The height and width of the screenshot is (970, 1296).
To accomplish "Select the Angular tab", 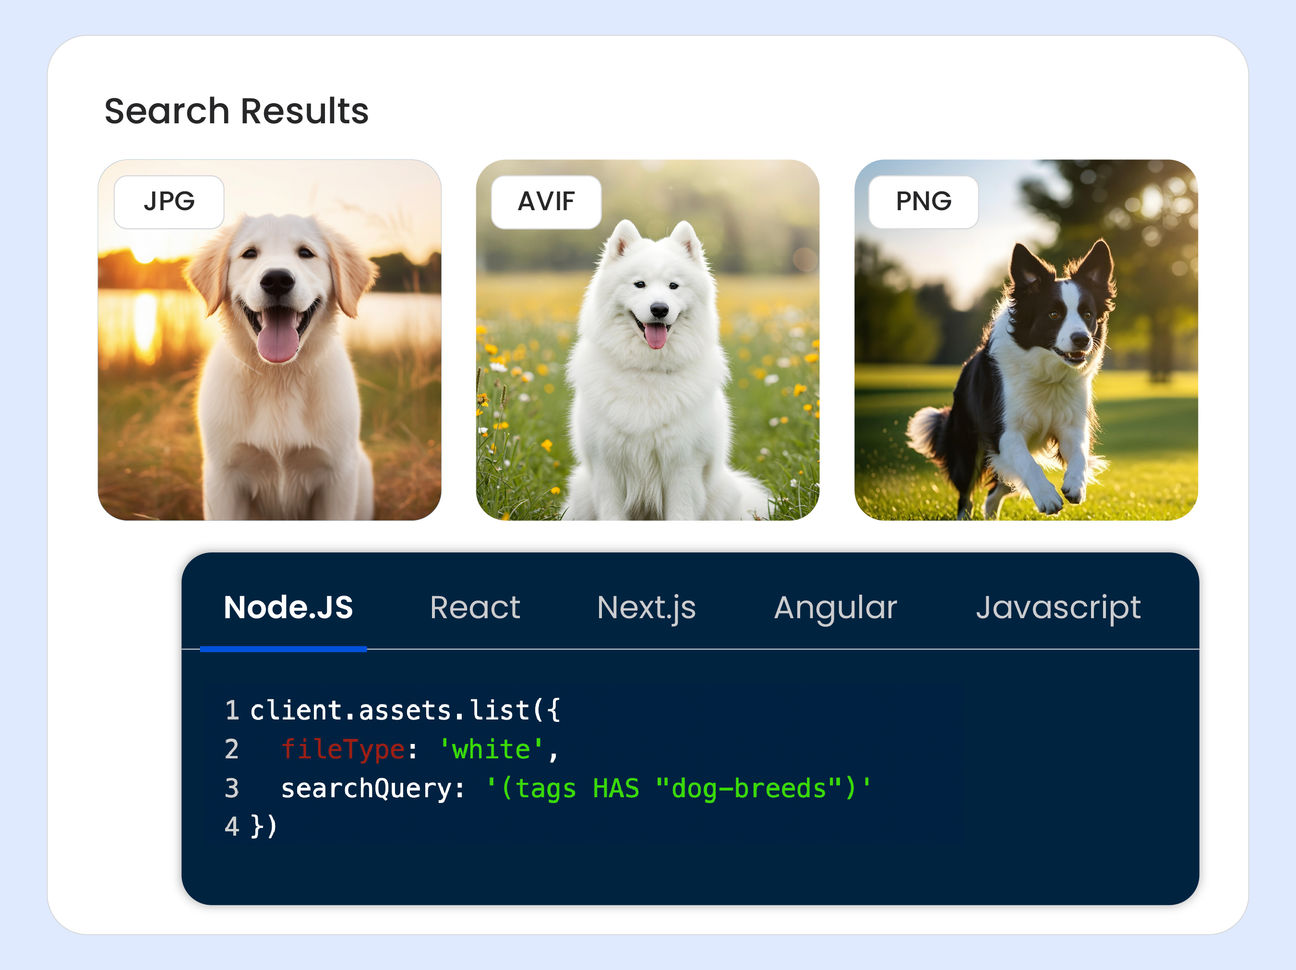I will point(835,607).
